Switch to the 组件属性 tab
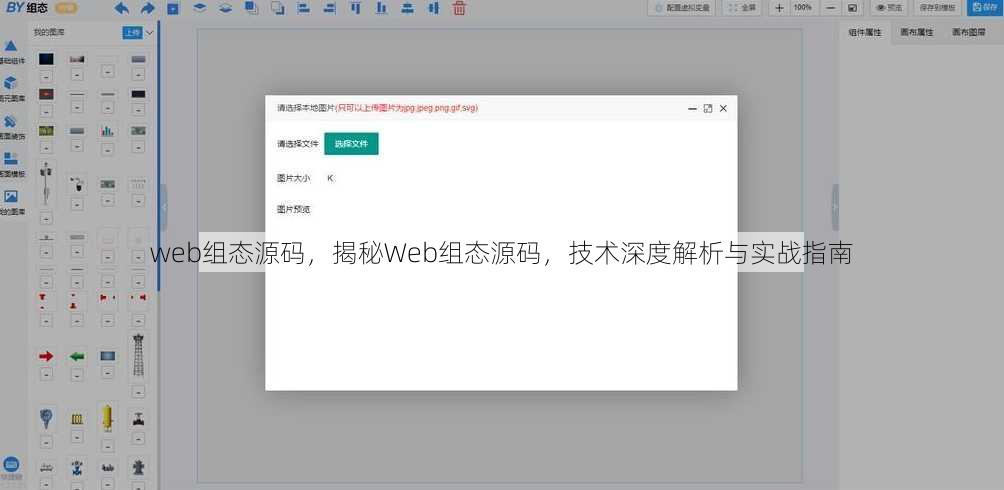This screenshot has height=490, width=1004. tap(865, 32)
